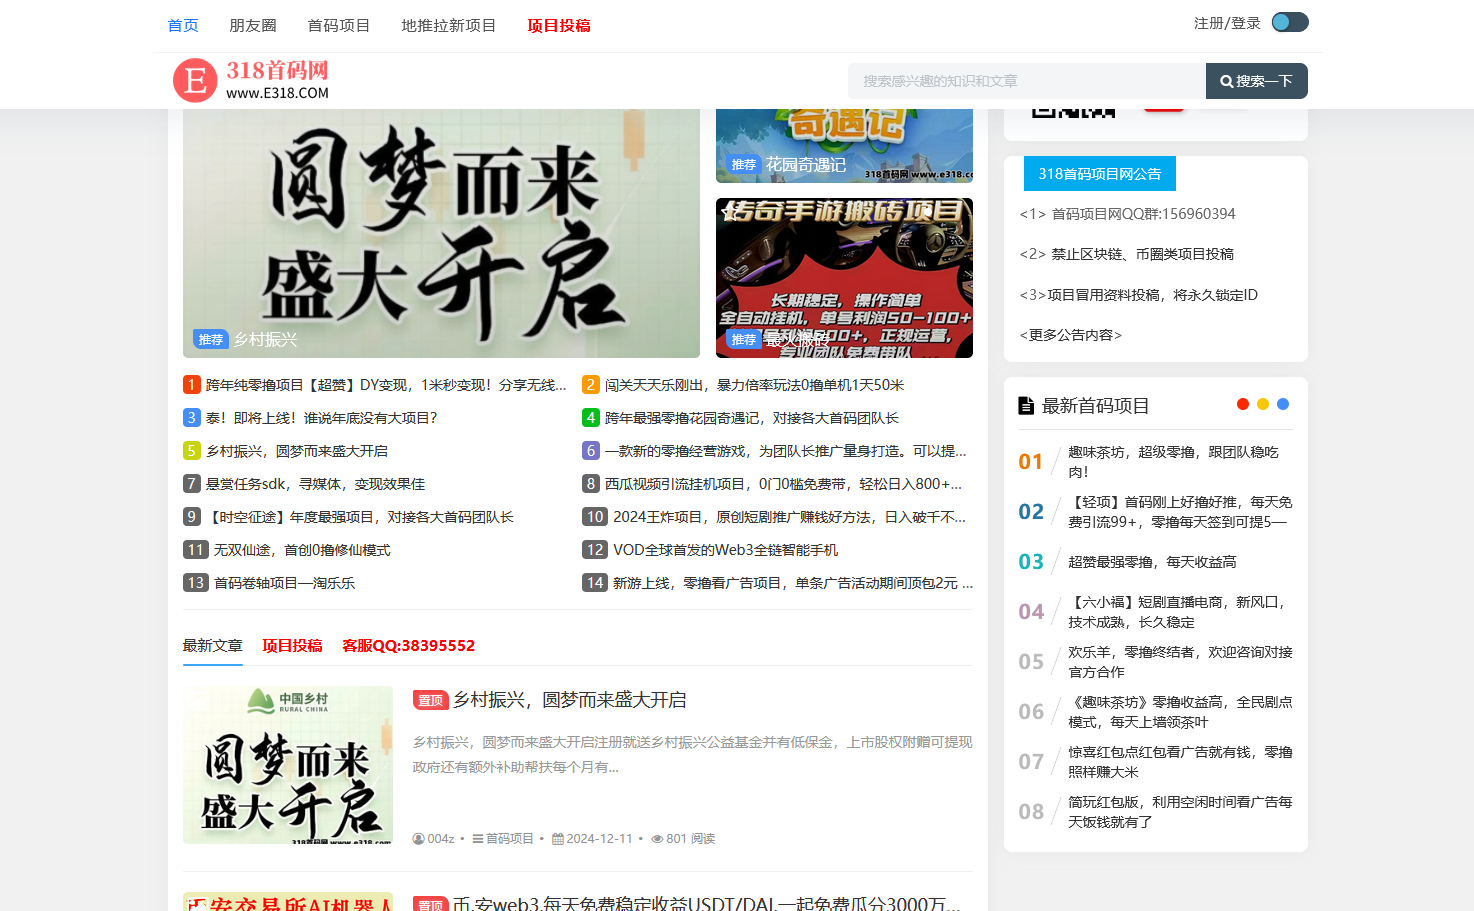
Task: Open the 传奇手游搬砖项目 banner thumbnail
Action: [844, 278]
